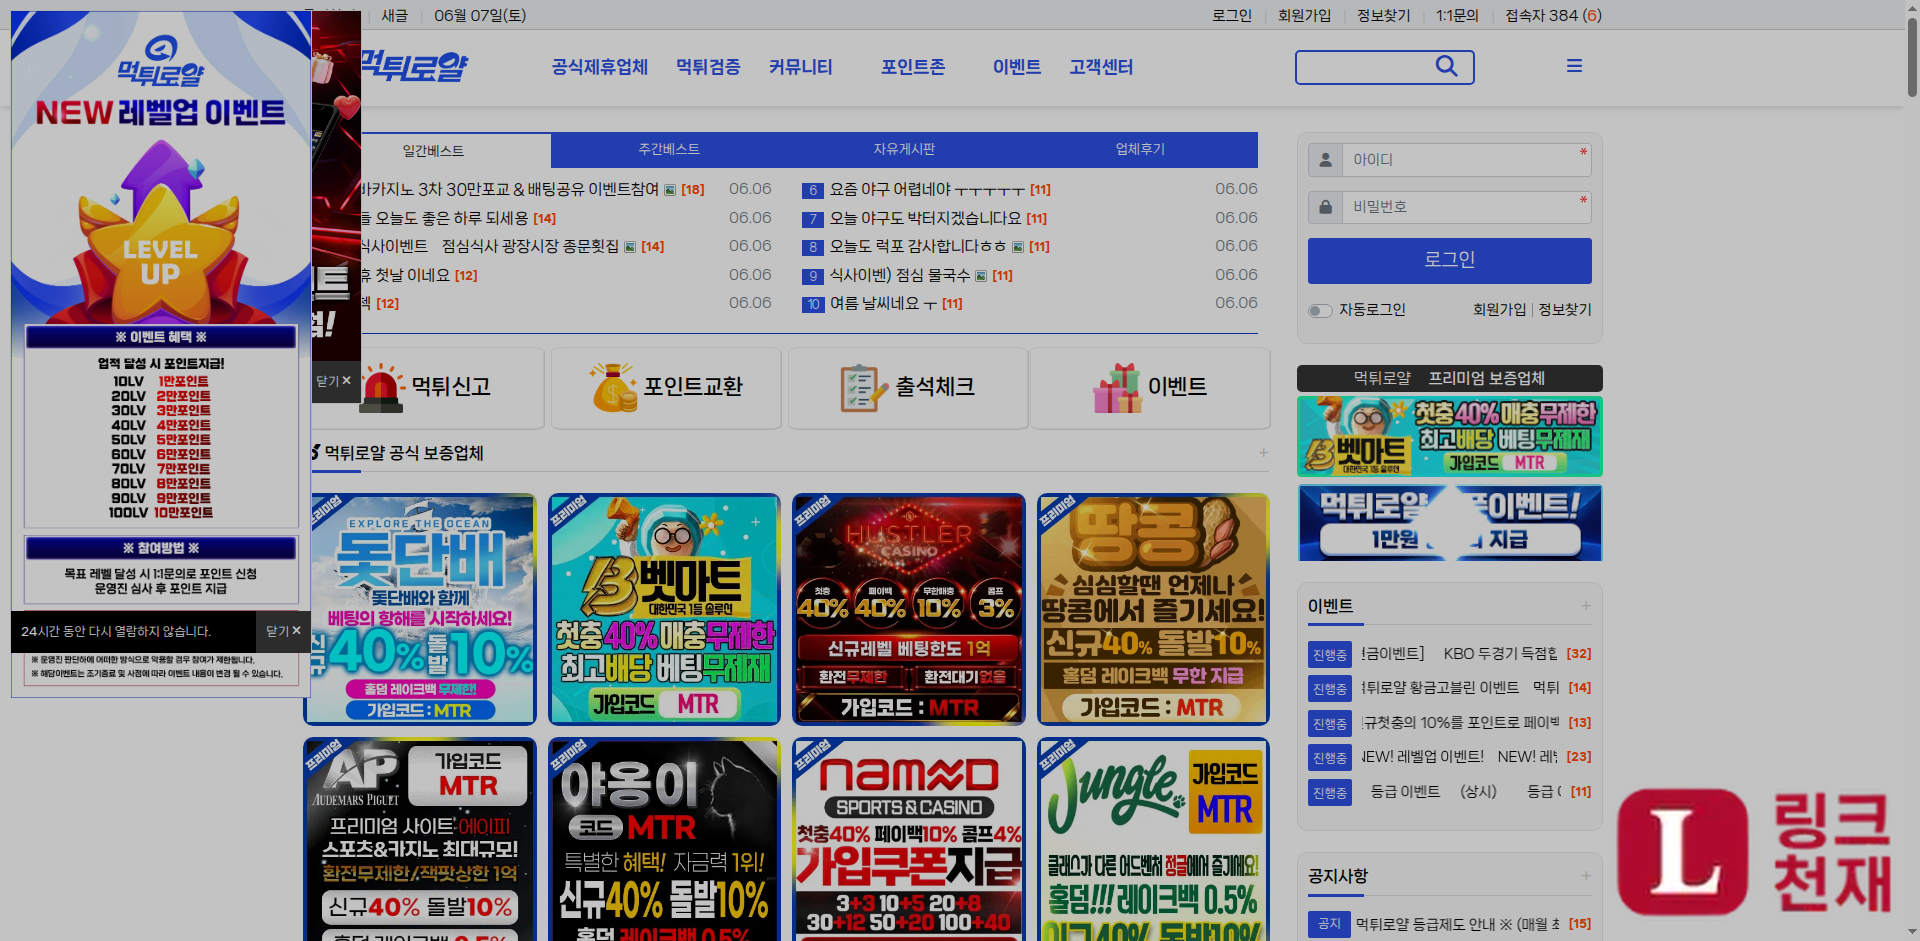Screen dimensions: 1920x941
Task: Expand the 공지사항 panel plus icon
Action: pyautogui.click(x=1586, y=876)
